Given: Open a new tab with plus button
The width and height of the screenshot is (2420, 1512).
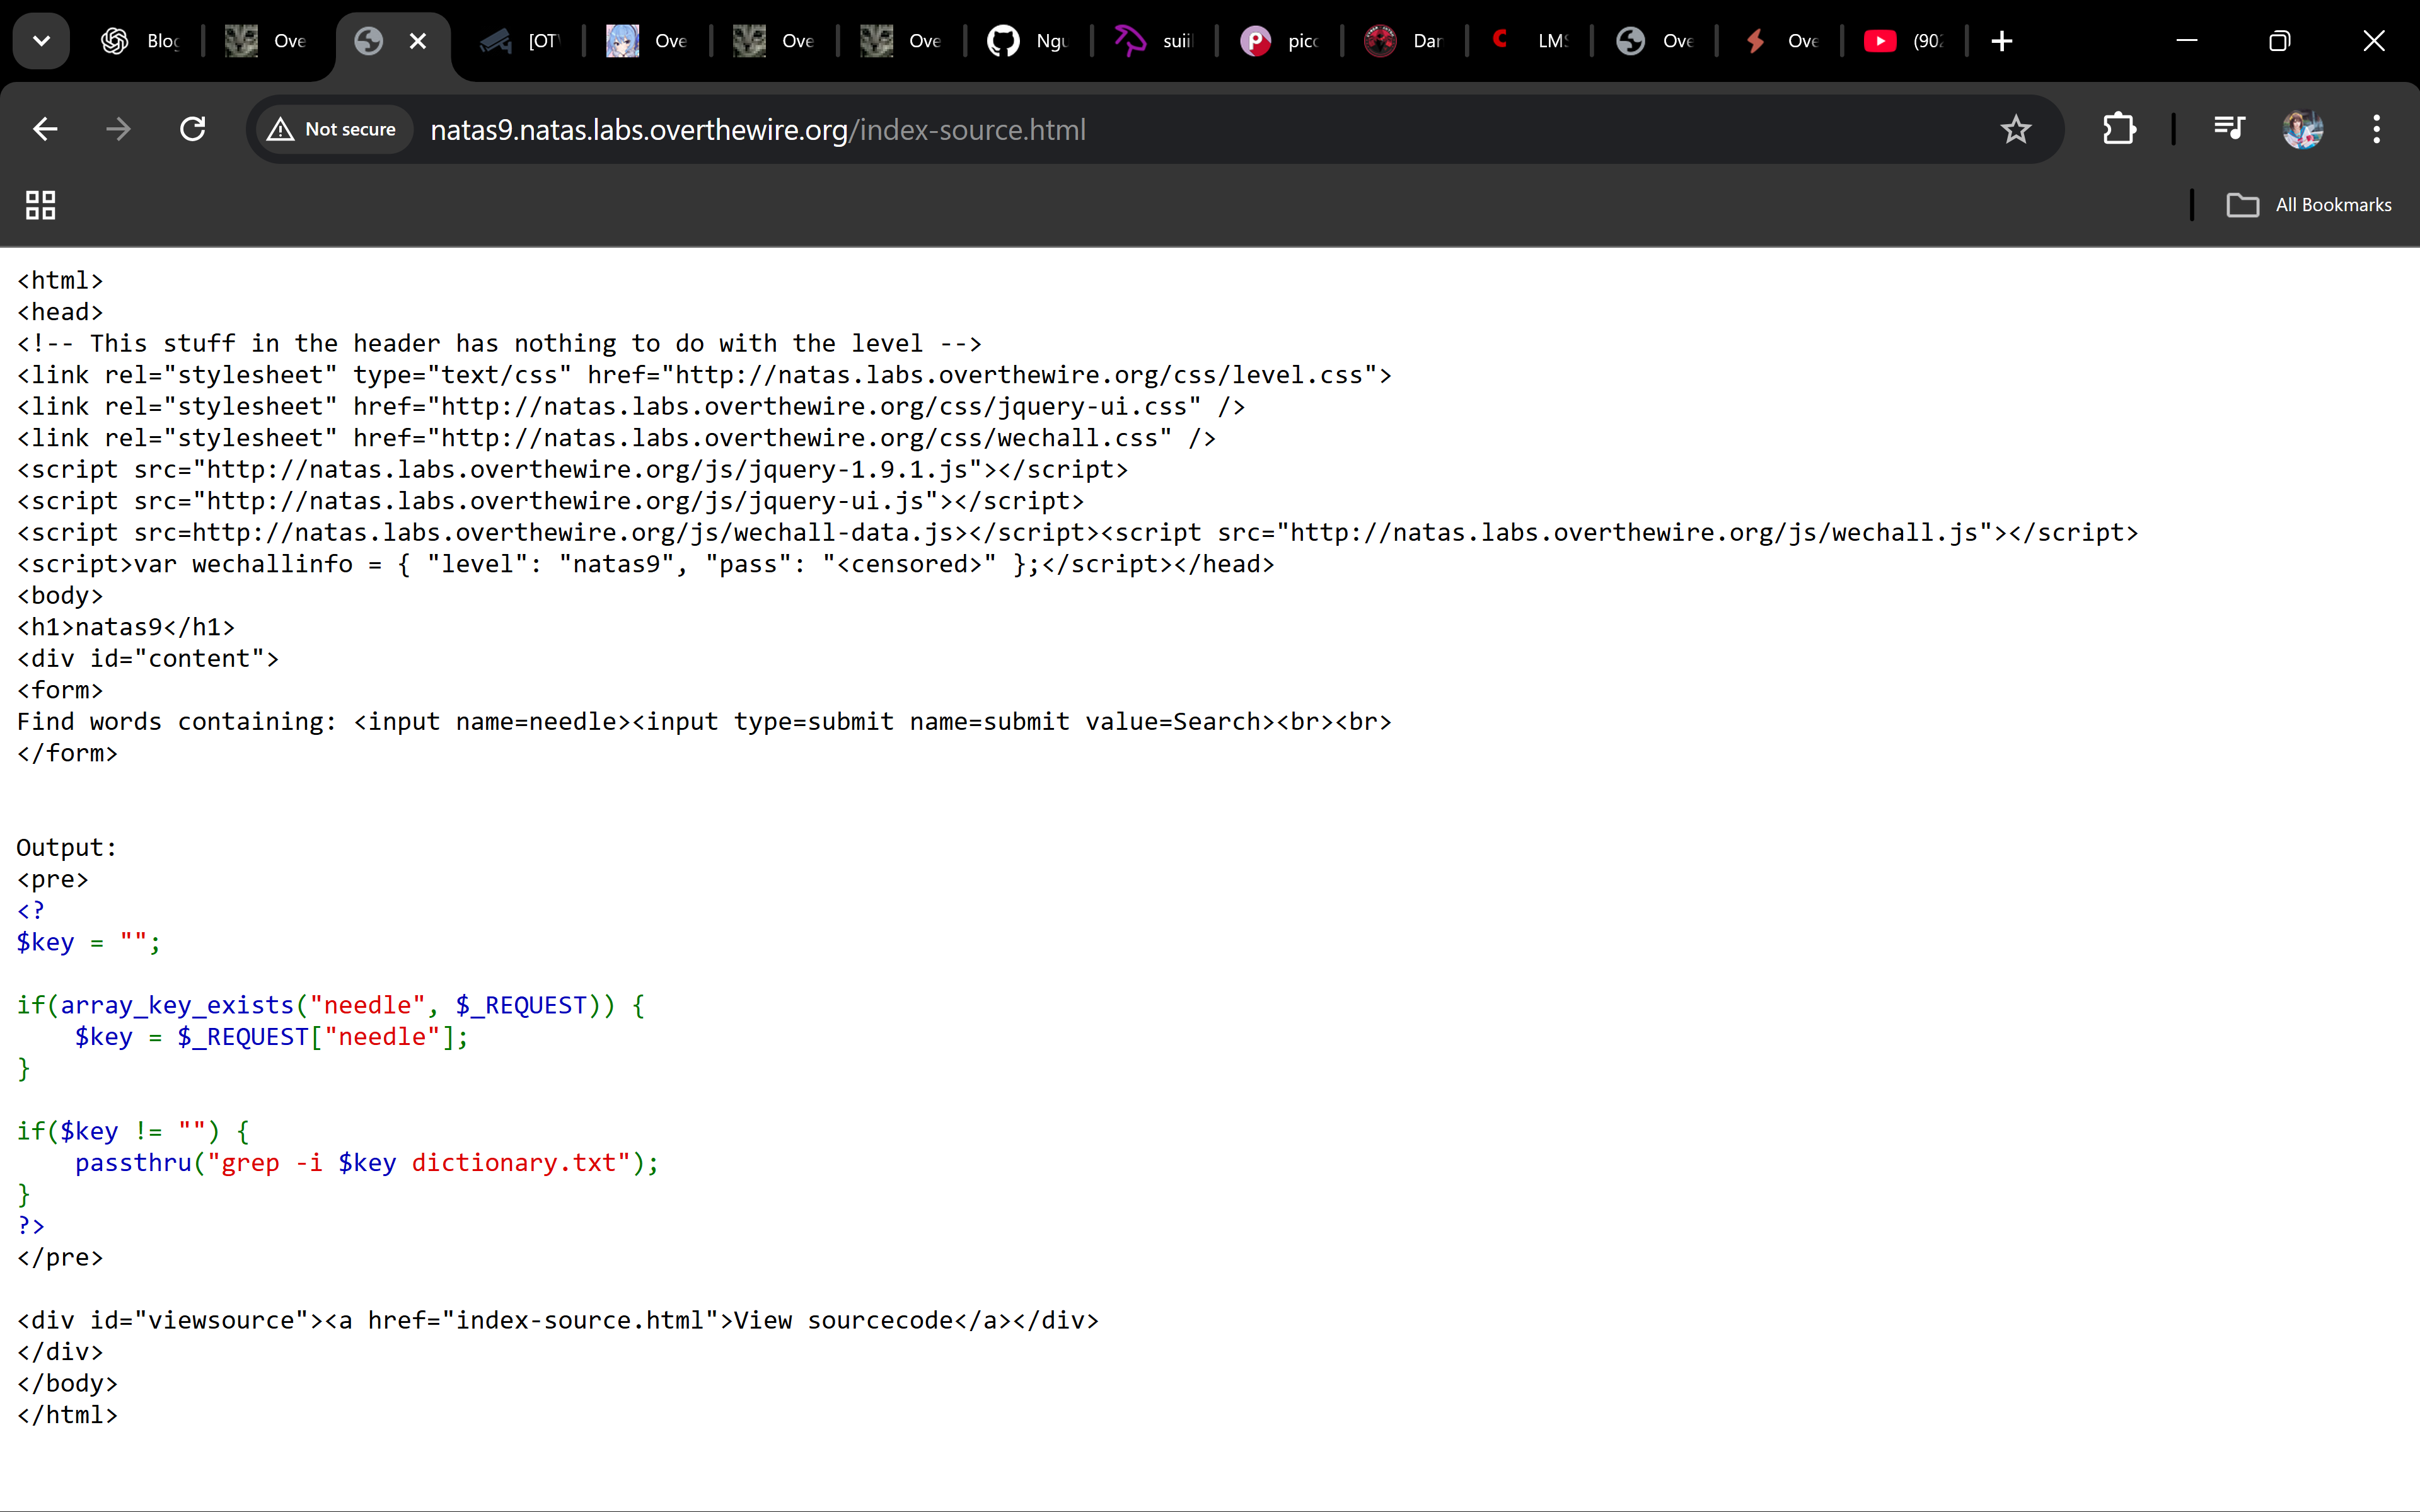Looking at the screenshot, I should 2001,41.
